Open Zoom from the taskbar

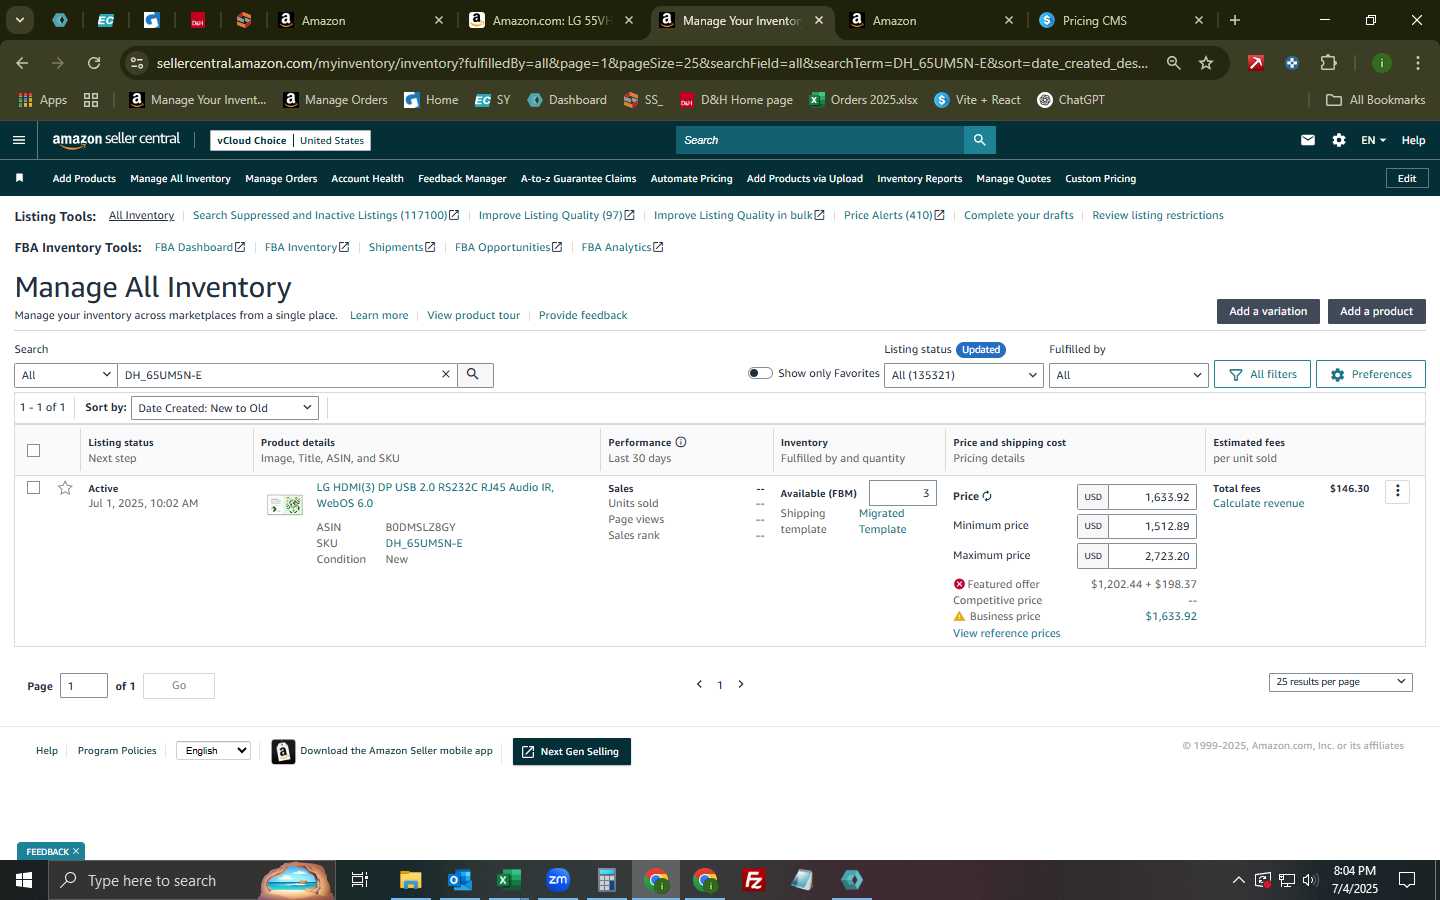tap(558, 880)
